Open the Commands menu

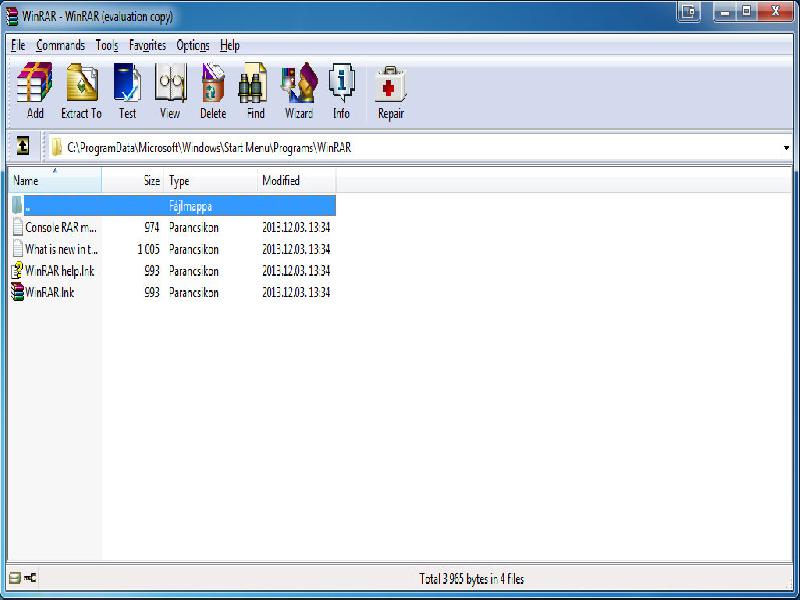(60, 45)
